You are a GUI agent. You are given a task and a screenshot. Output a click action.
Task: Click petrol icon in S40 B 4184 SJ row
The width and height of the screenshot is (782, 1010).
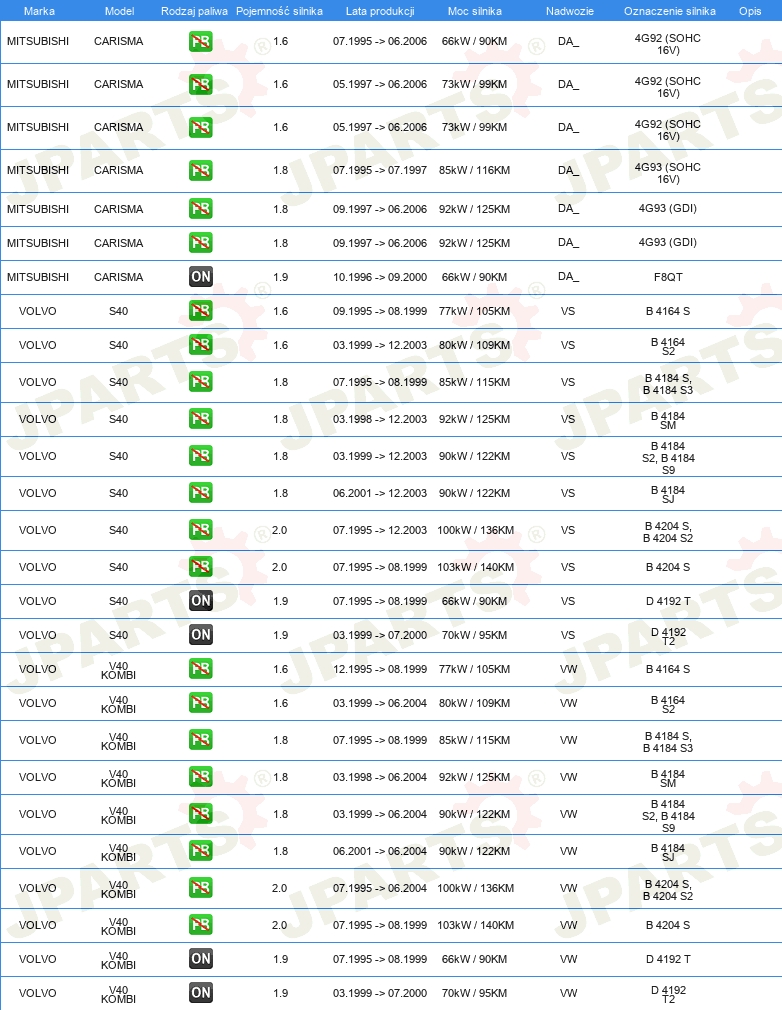[201, 493]
